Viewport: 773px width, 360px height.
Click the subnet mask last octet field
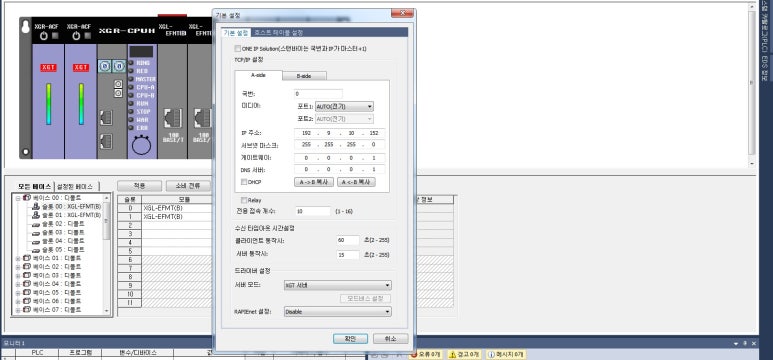click(374, 145)
